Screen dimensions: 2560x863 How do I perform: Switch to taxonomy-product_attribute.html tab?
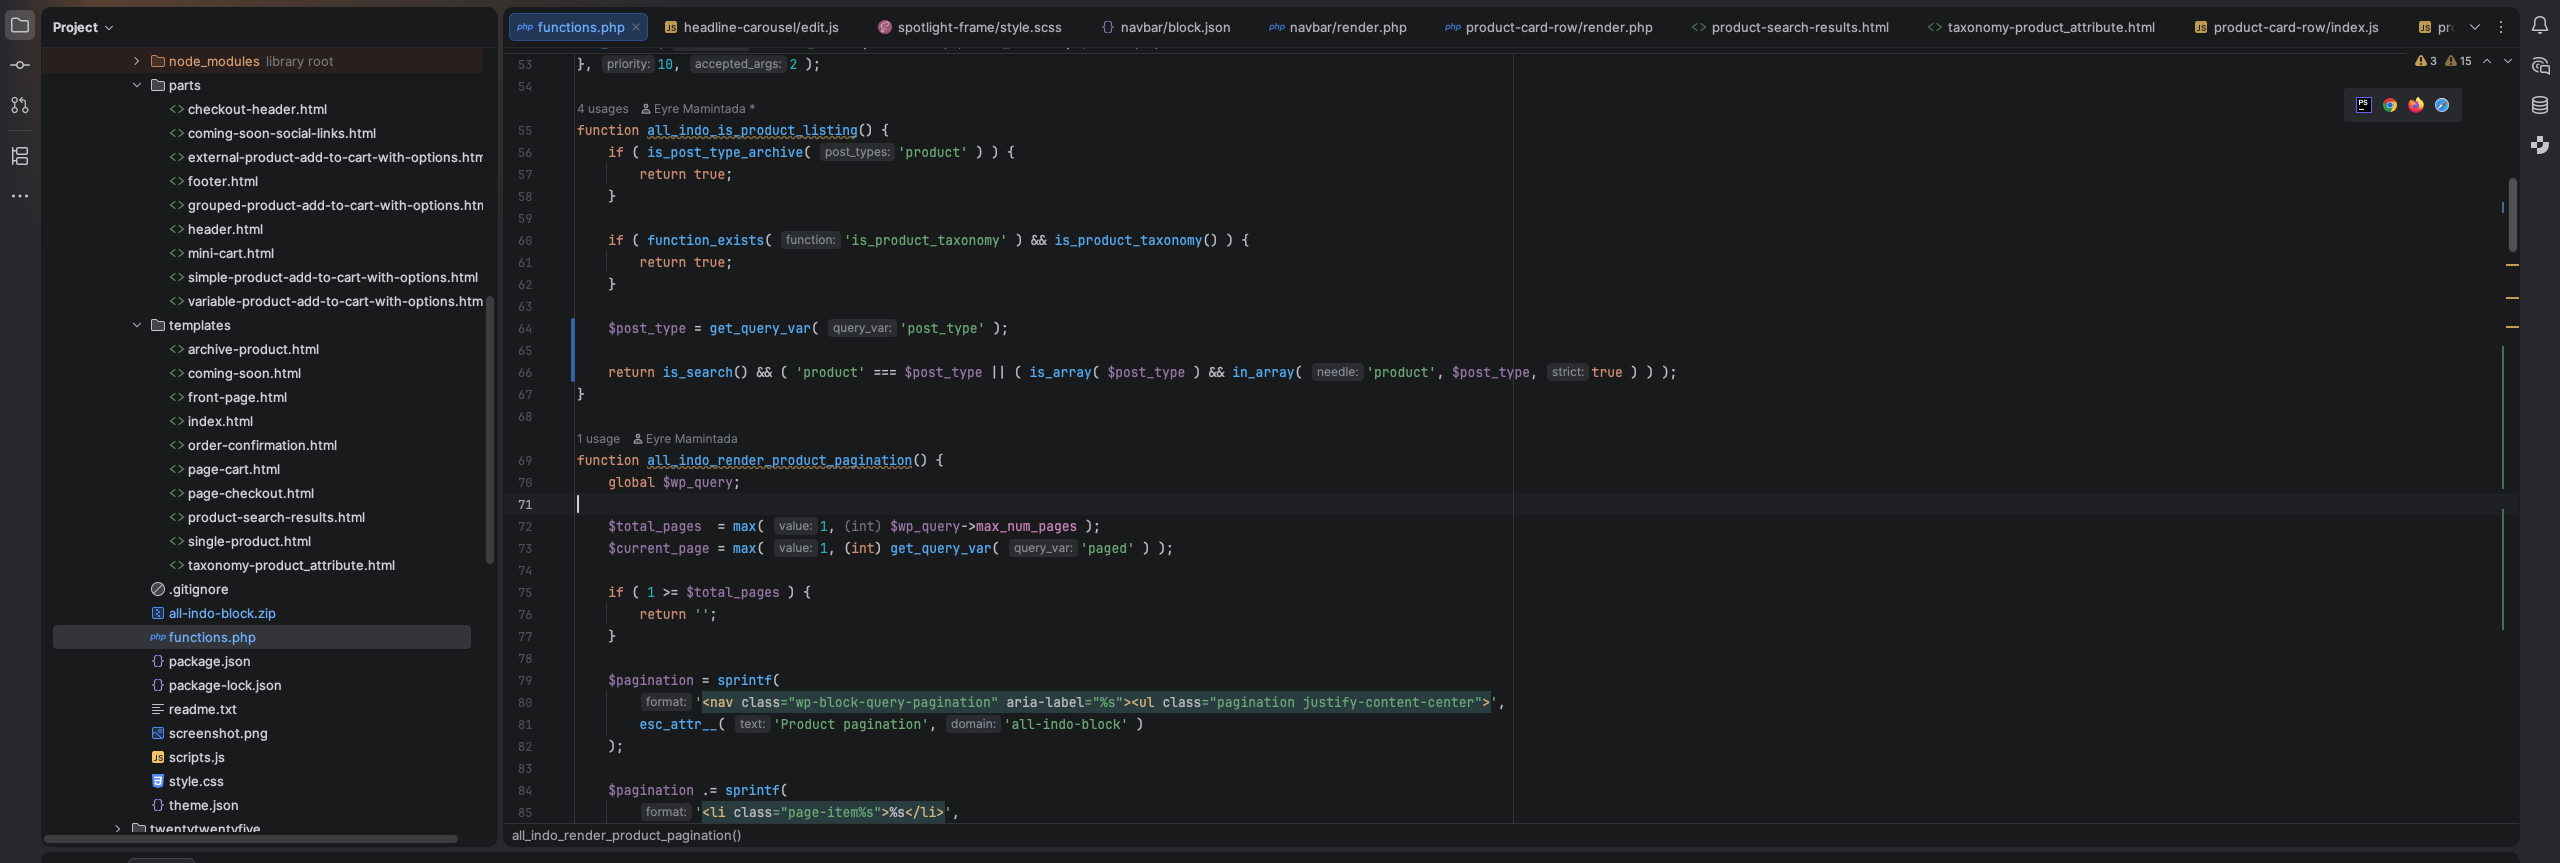2041,27
